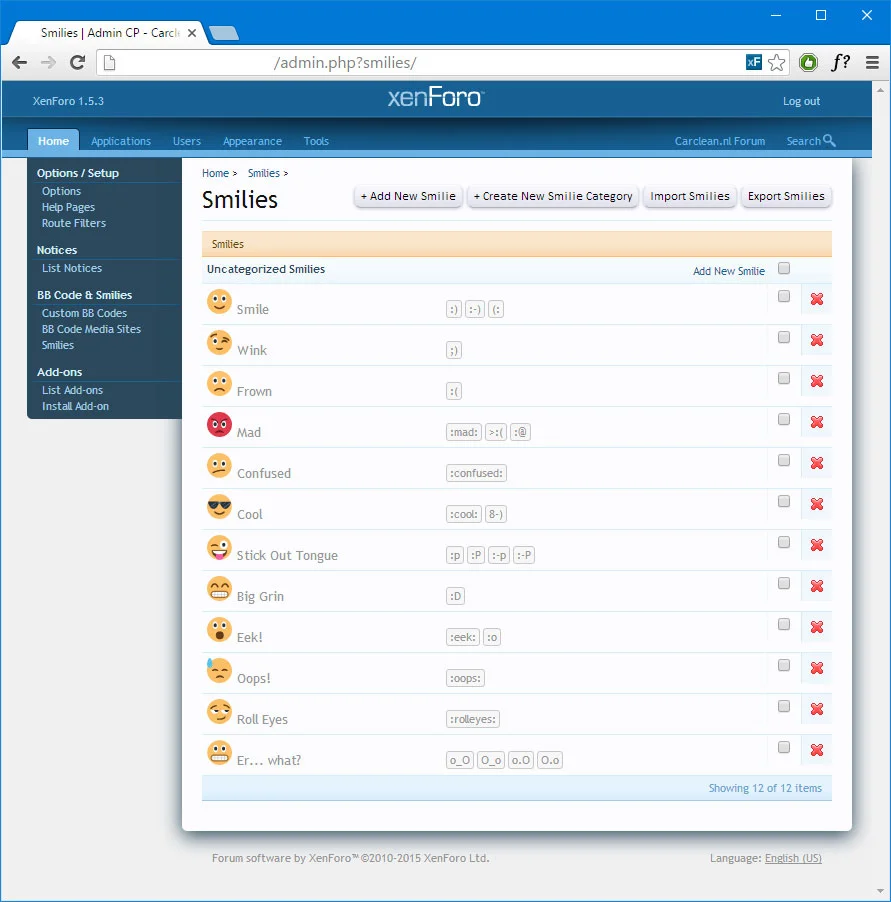Open the Home admin tab
This screenshot has width=891, height=902.
(53, 141)
